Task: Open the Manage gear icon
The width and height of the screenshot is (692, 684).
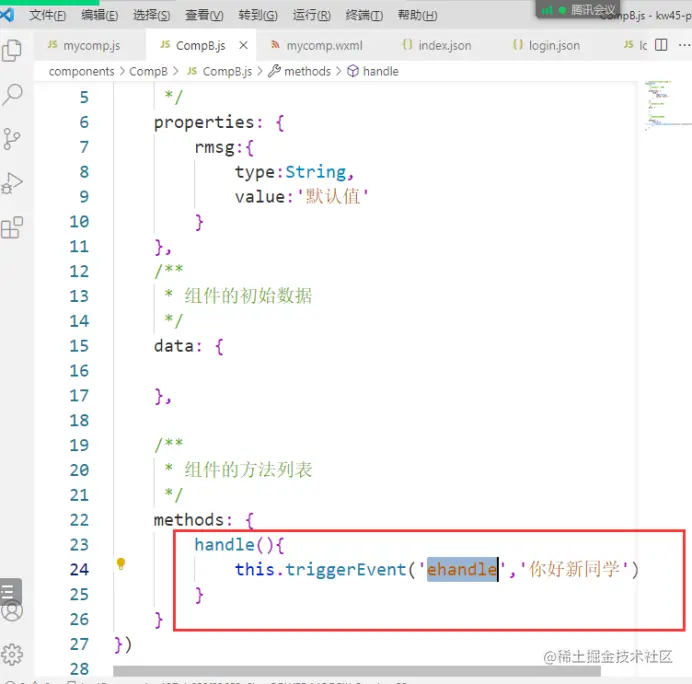Action: (12, 654)
